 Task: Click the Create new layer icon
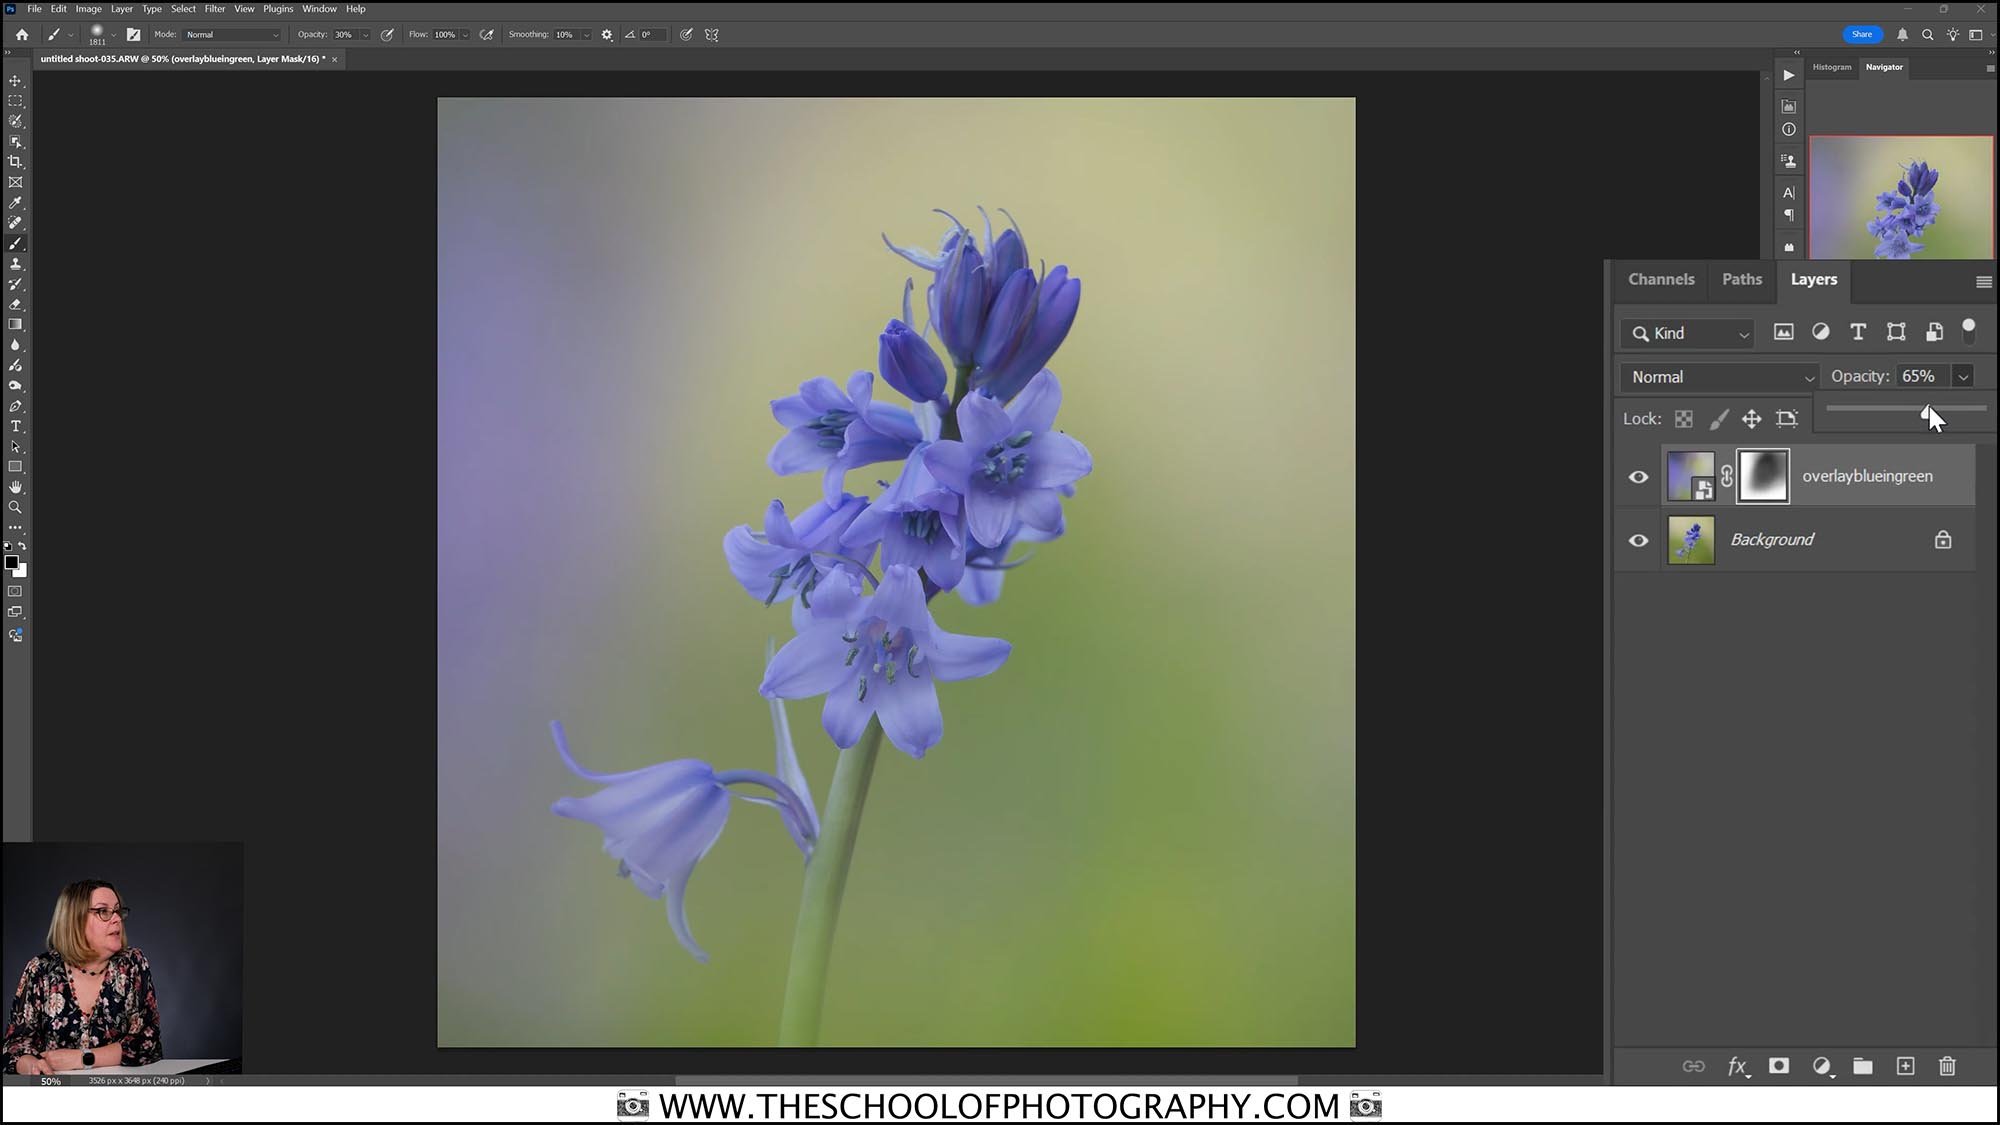[1905, 1066]
